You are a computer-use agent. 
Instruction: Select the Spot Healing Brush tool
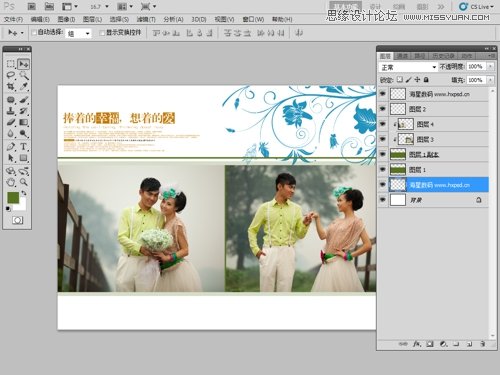11,100
